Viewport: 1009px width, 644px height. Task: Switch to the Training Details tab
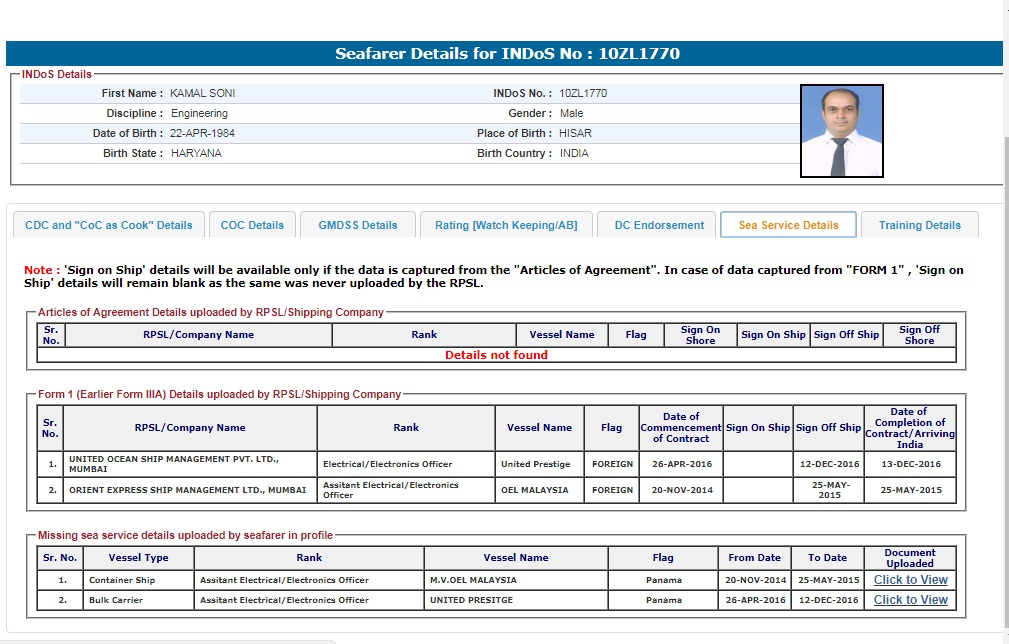[x=919, y=225]
